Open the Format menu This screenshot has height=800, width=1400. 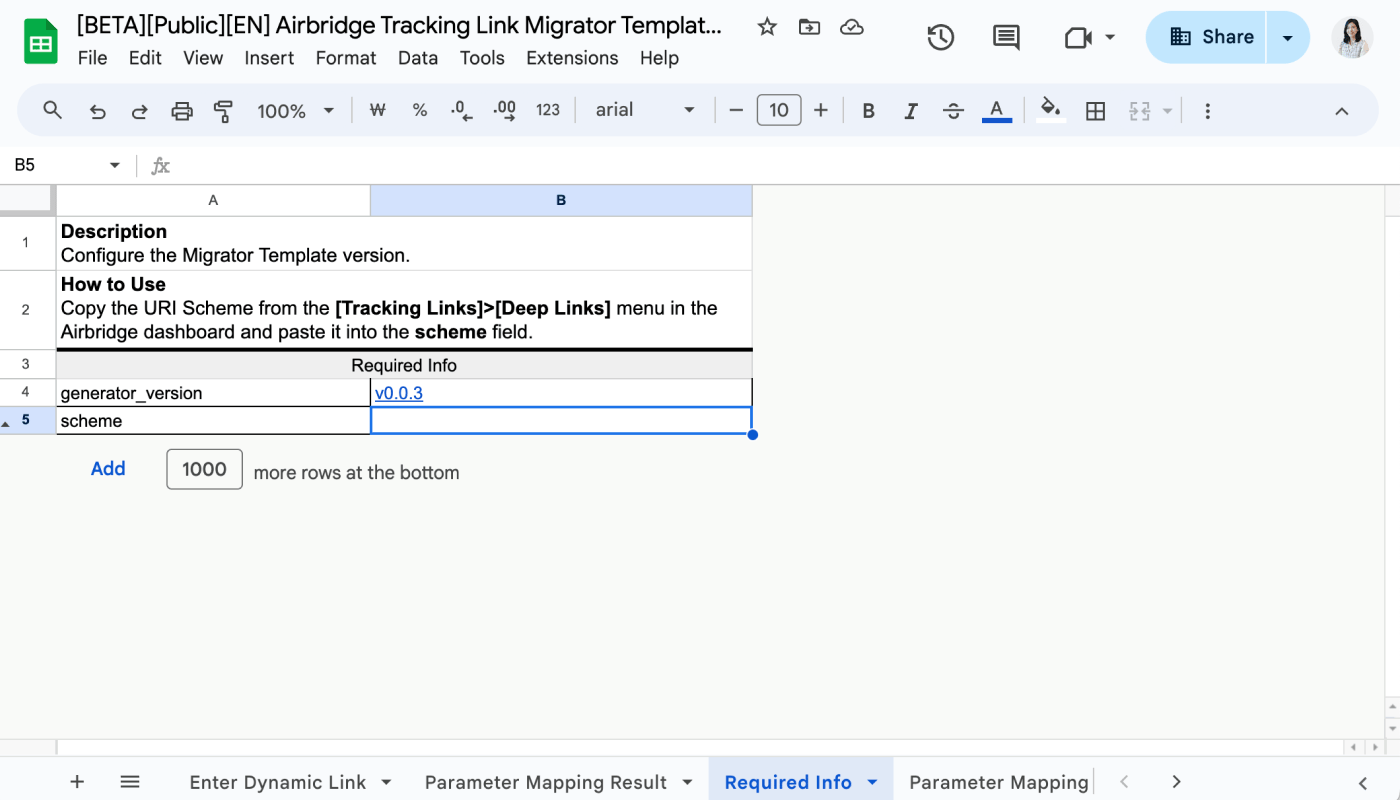click(346, 58)
